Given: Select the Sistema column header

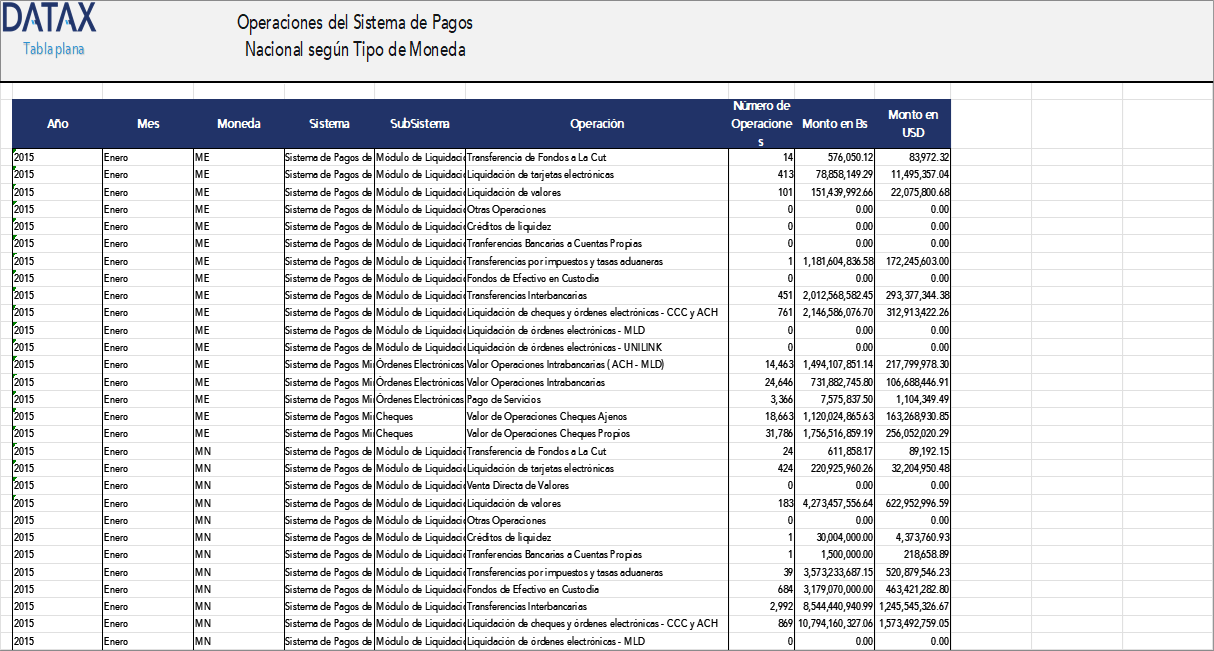Looking at the screenshot, I should pos(328,123).
